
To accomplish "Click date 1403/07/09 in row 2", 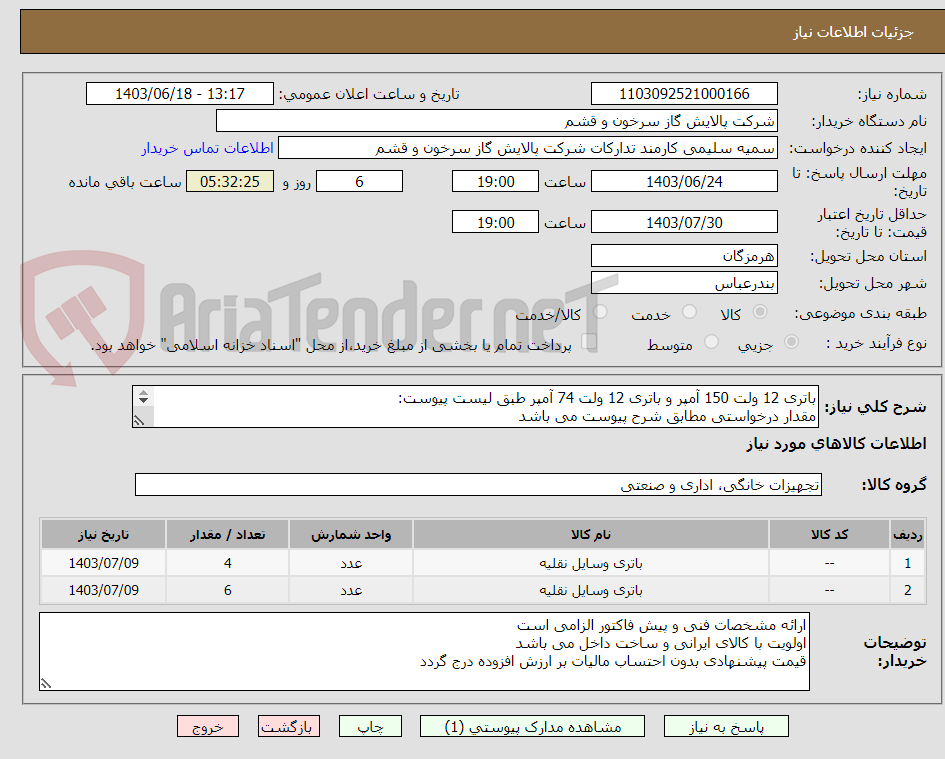I will pyautogui.click(x=103, y=590).
